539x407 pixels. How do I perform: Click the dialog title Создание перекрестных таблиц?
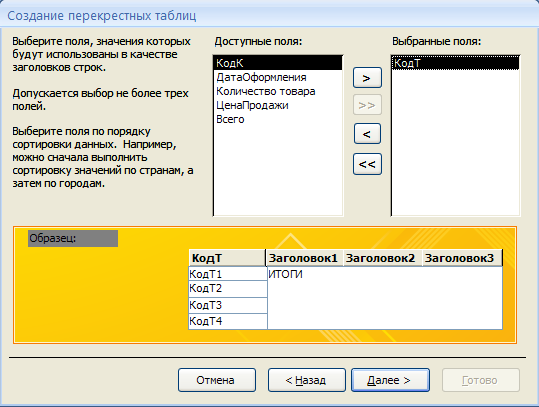coord(102,16)
